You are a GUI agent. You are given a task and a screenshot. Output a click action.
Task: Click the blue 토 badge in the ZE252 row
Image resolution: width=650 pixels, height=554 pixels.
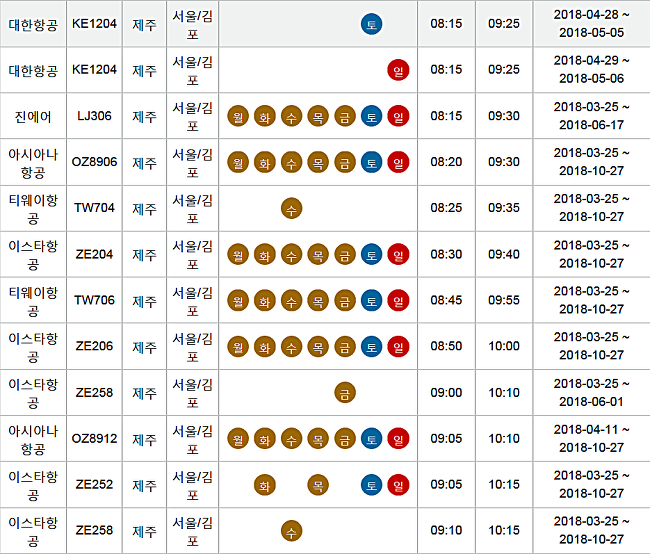click(371, 485)
